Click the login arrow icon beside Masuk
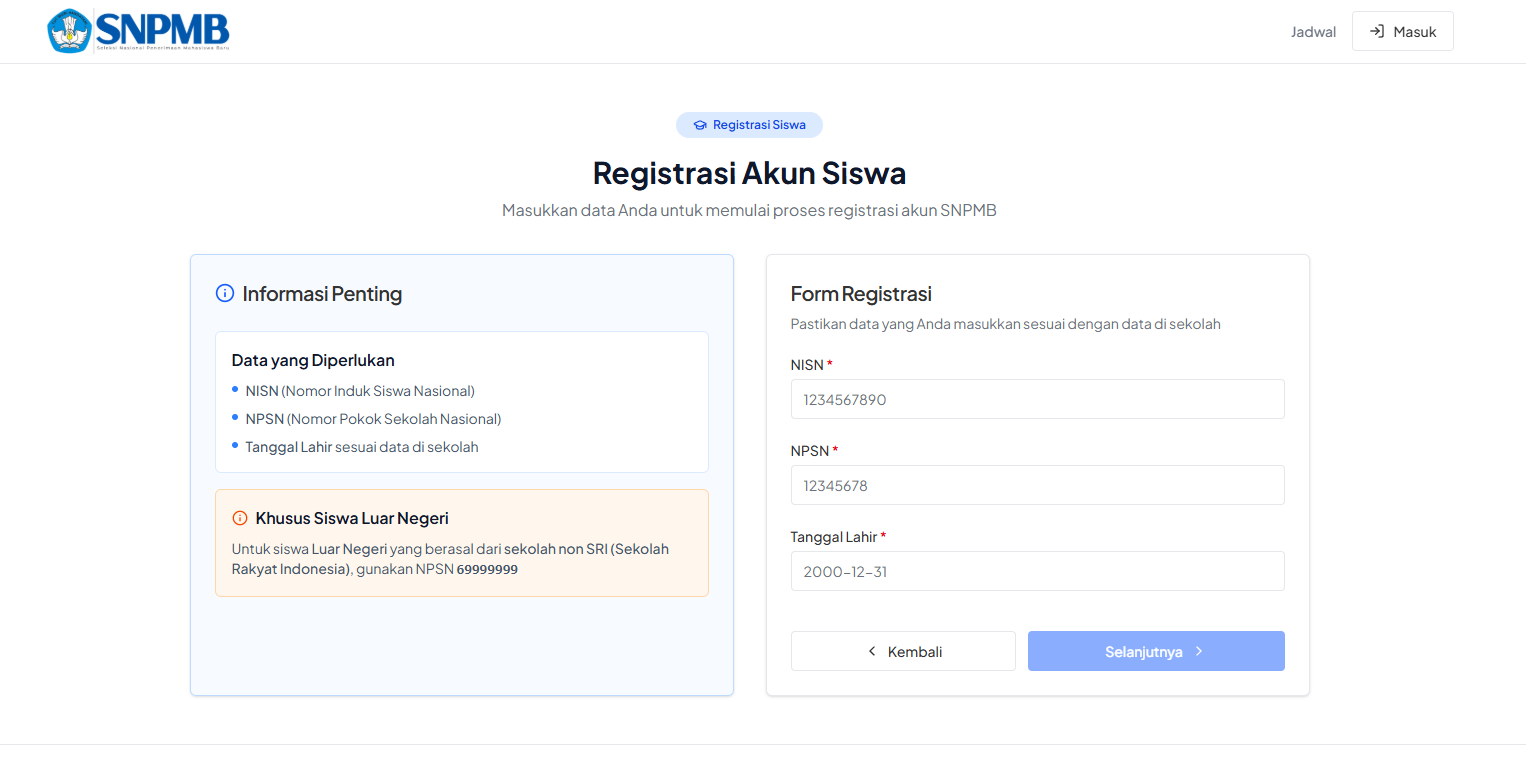The width and height of the screenshot is (1526, 782). pos(1377,31)
